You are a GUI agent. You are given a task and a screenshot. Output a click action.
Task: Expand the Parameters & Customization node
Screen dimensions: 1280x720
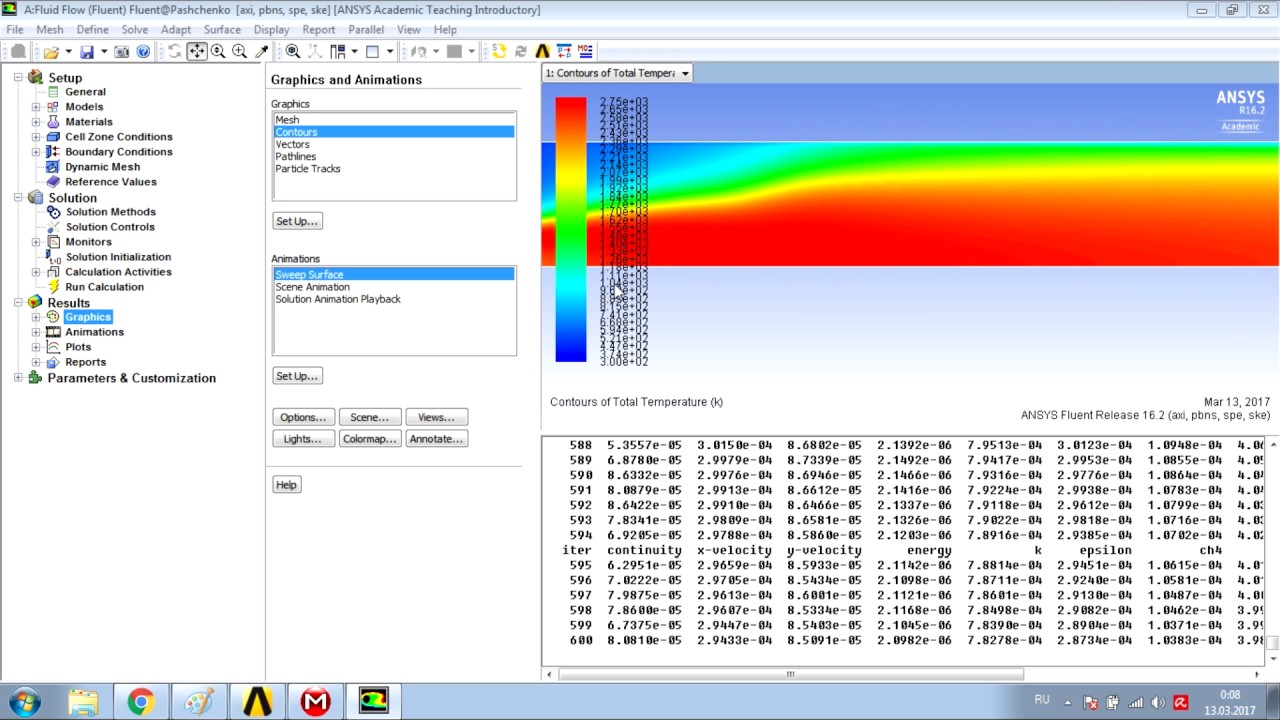(18, 378)
